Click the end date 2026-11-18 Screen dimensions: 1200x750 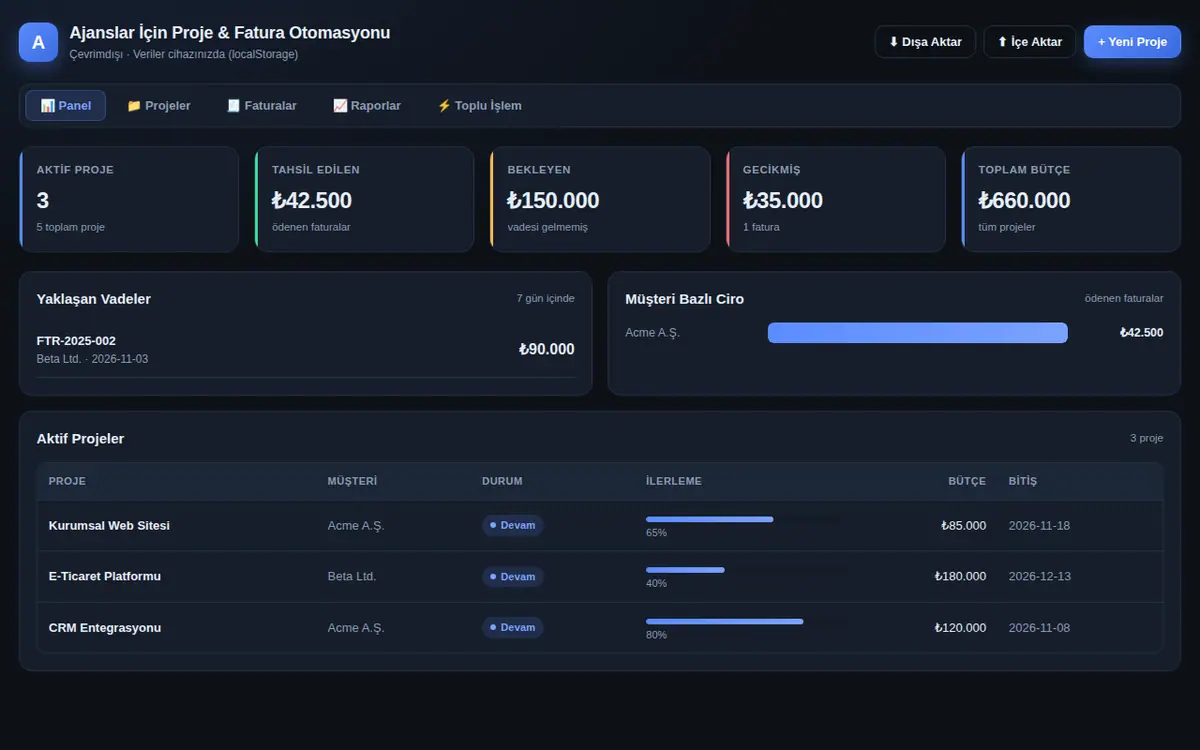click(x=1039, y=526)
